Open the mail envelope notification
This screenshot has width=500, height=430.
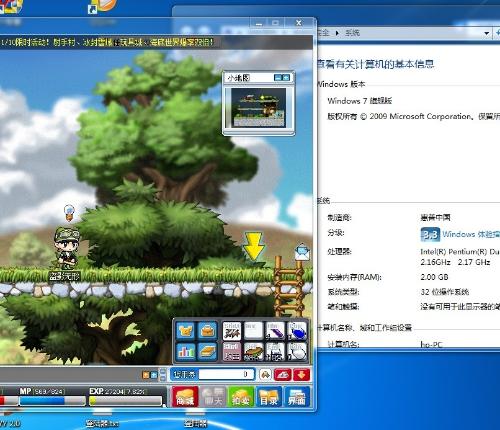[x=302, y=252]
